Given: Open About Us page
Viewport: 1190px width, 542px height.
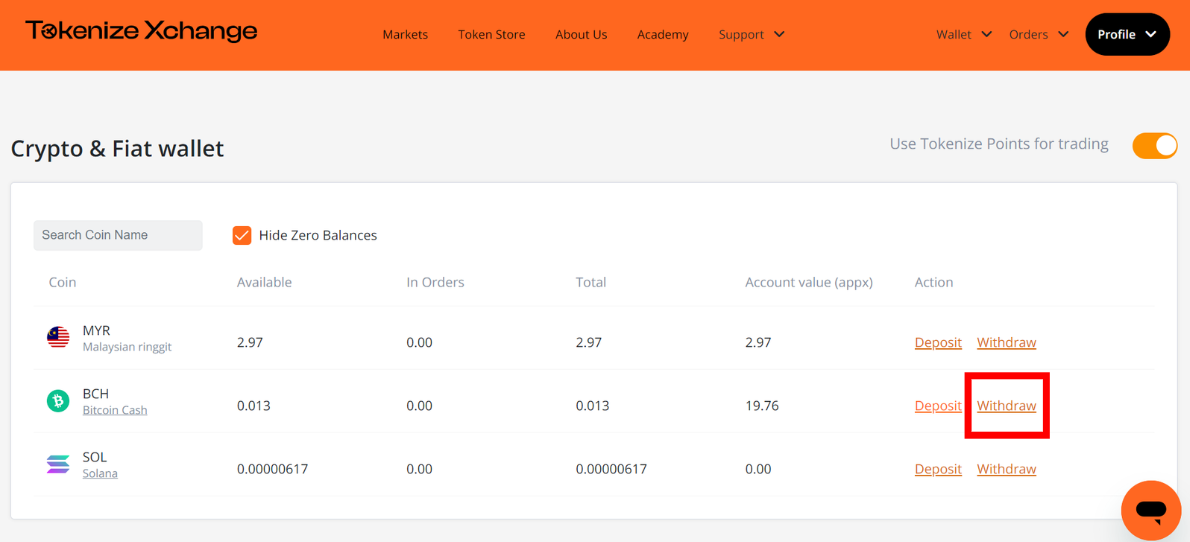Looking at the screenshot, I should pos(581,34).
